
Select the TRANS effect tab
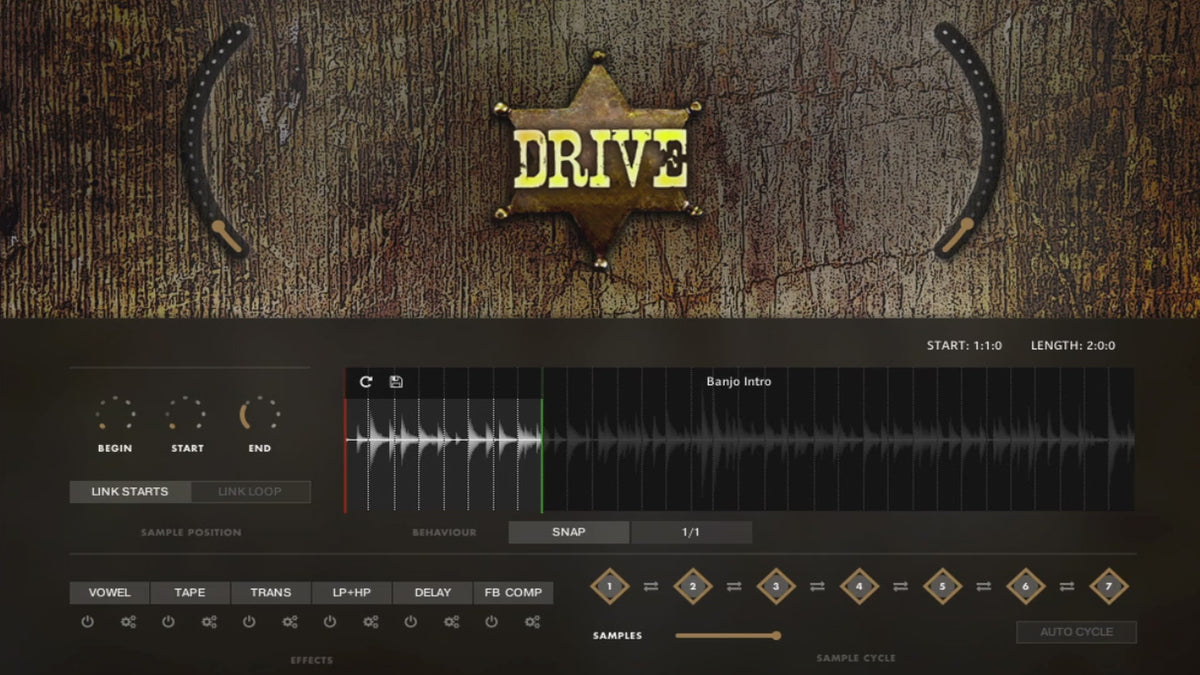pyautogui.click(x=270, y=593)
